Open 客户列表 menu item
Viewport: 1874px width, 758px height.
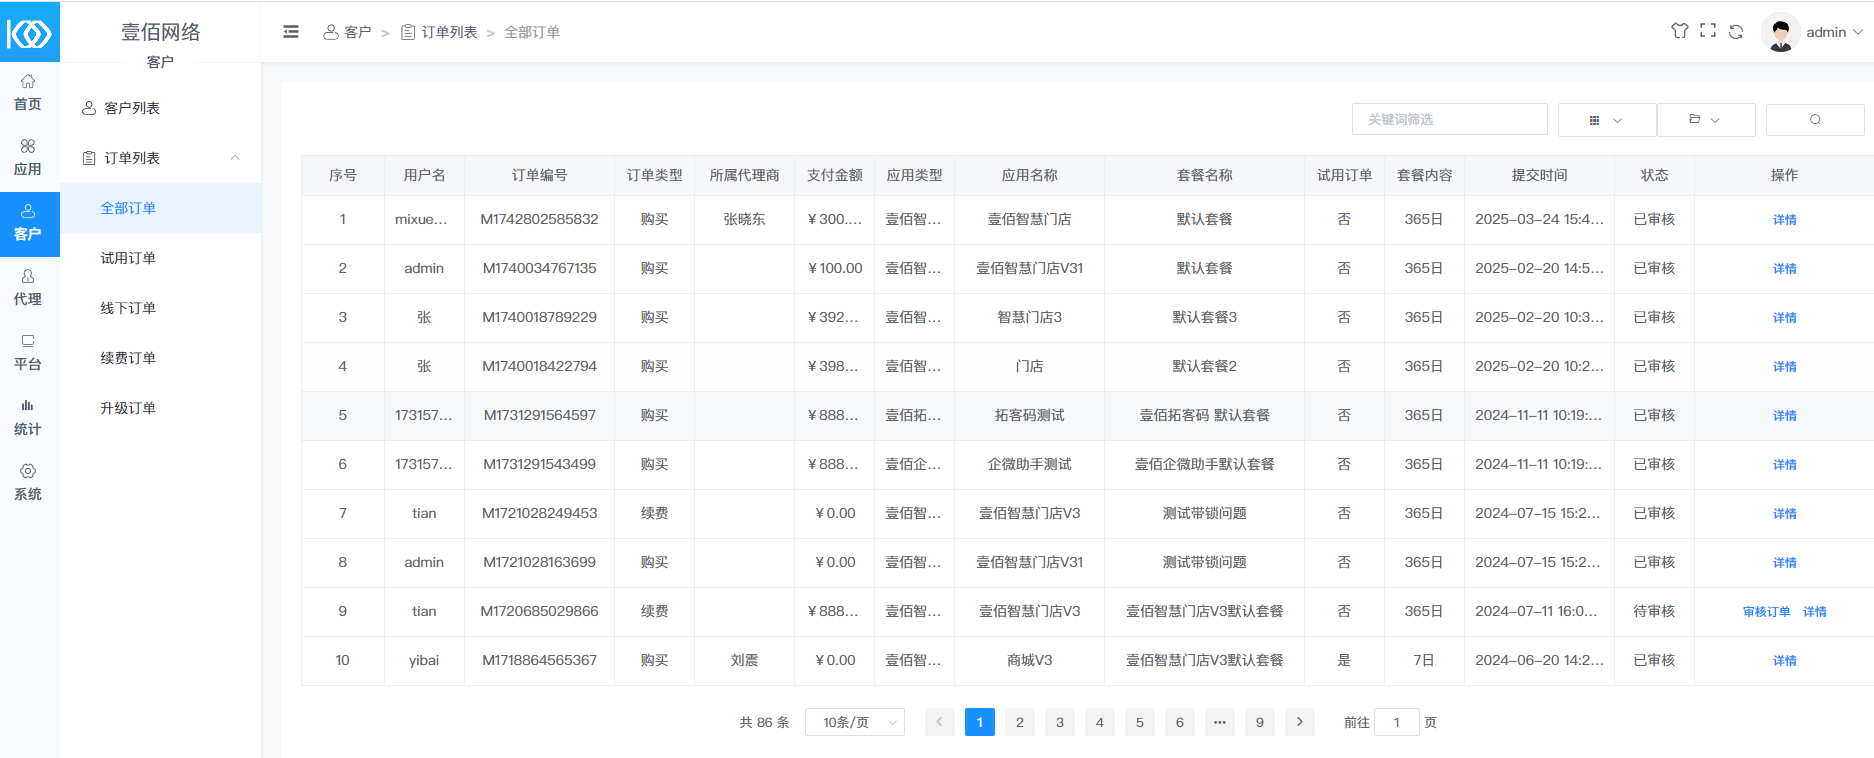161,108
